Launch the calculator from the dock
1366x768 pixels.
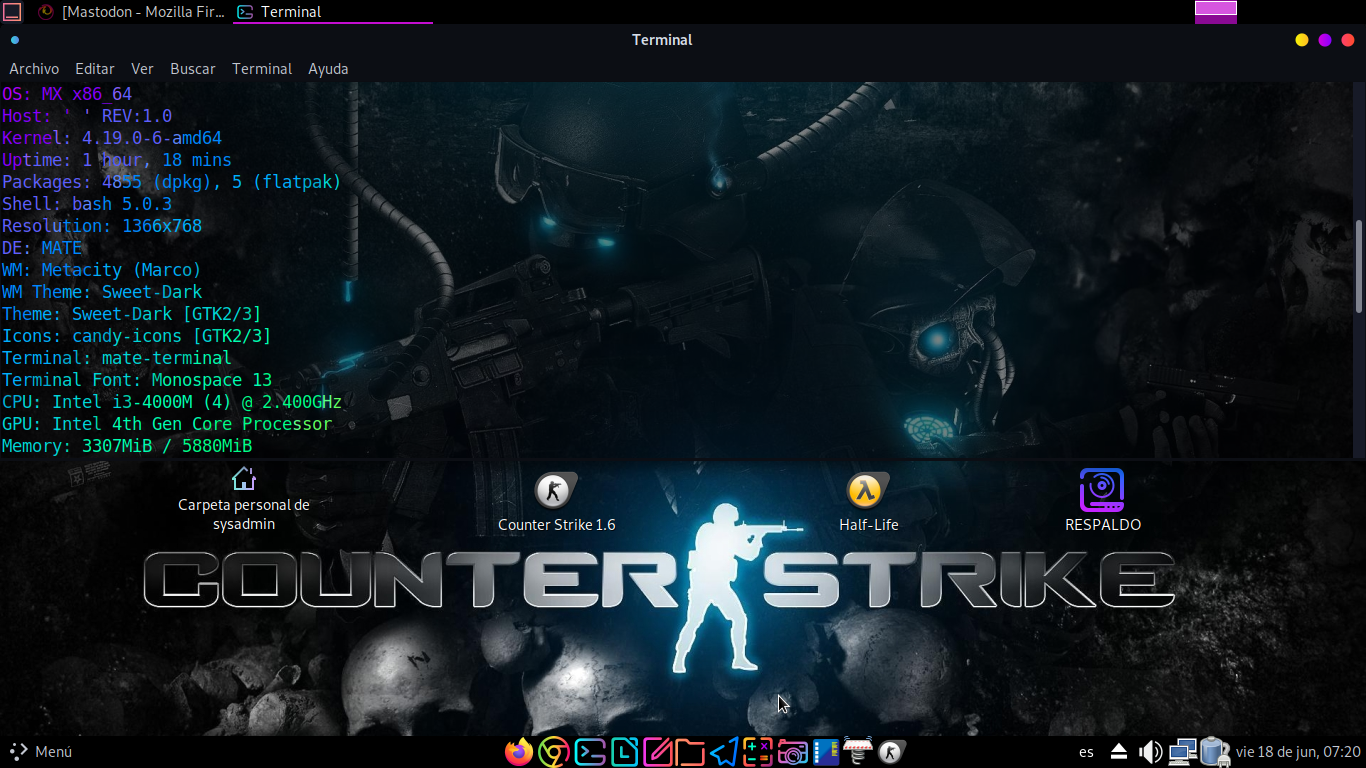(758, 752)
